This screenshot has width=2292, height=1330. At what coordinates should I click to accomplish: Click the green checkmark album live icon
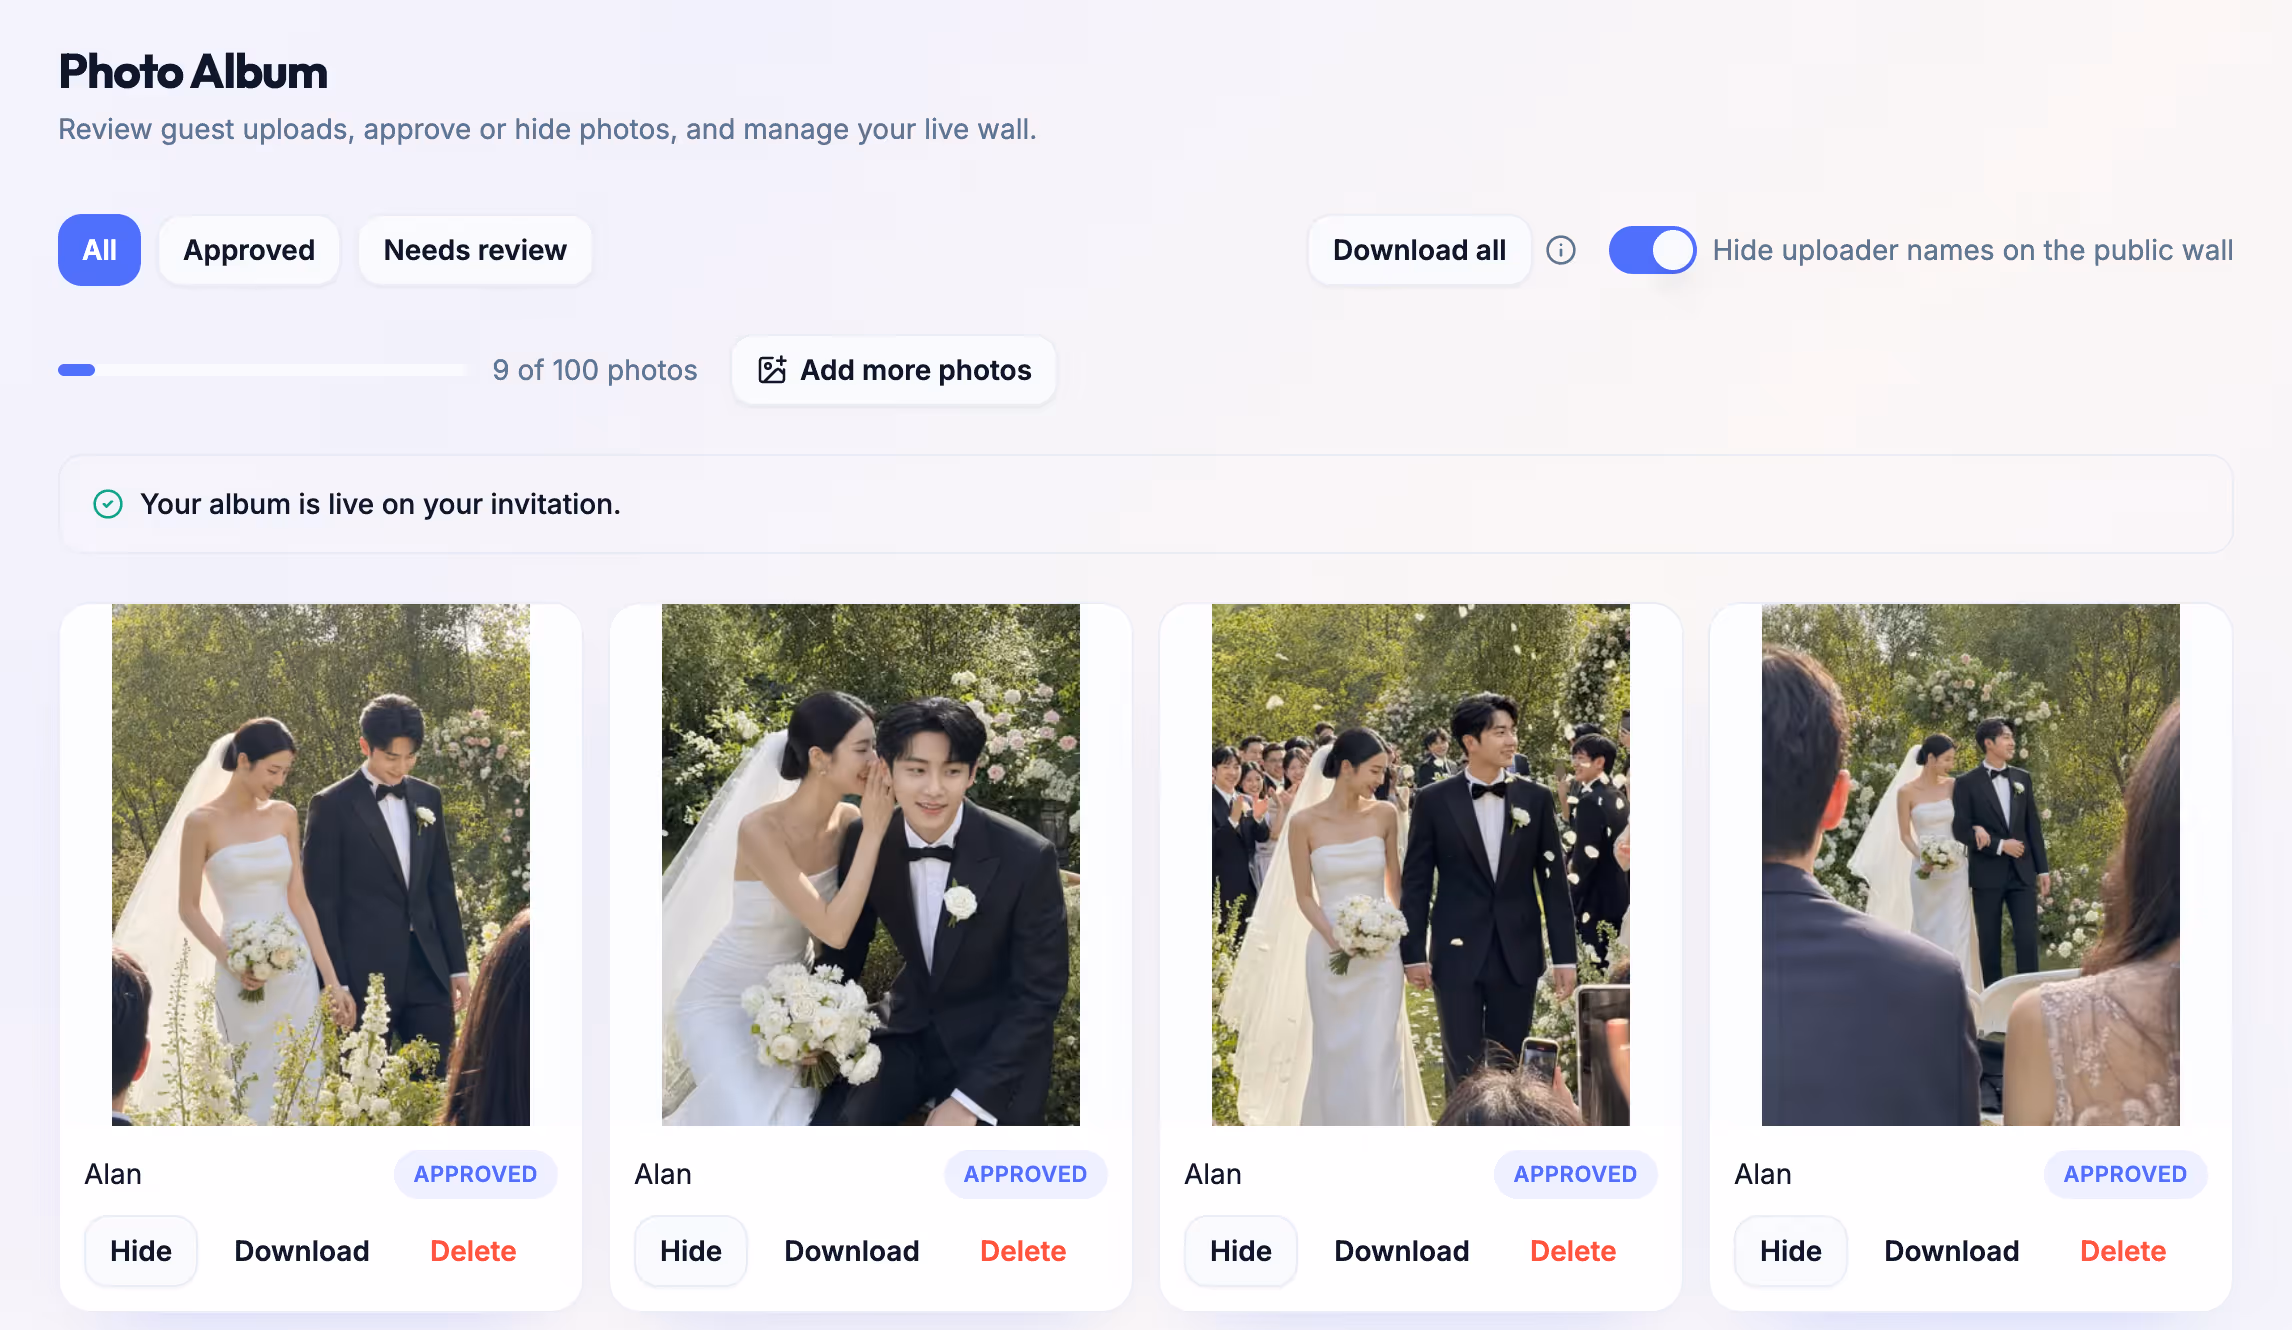pyautogui.click(x=108, y=504)
